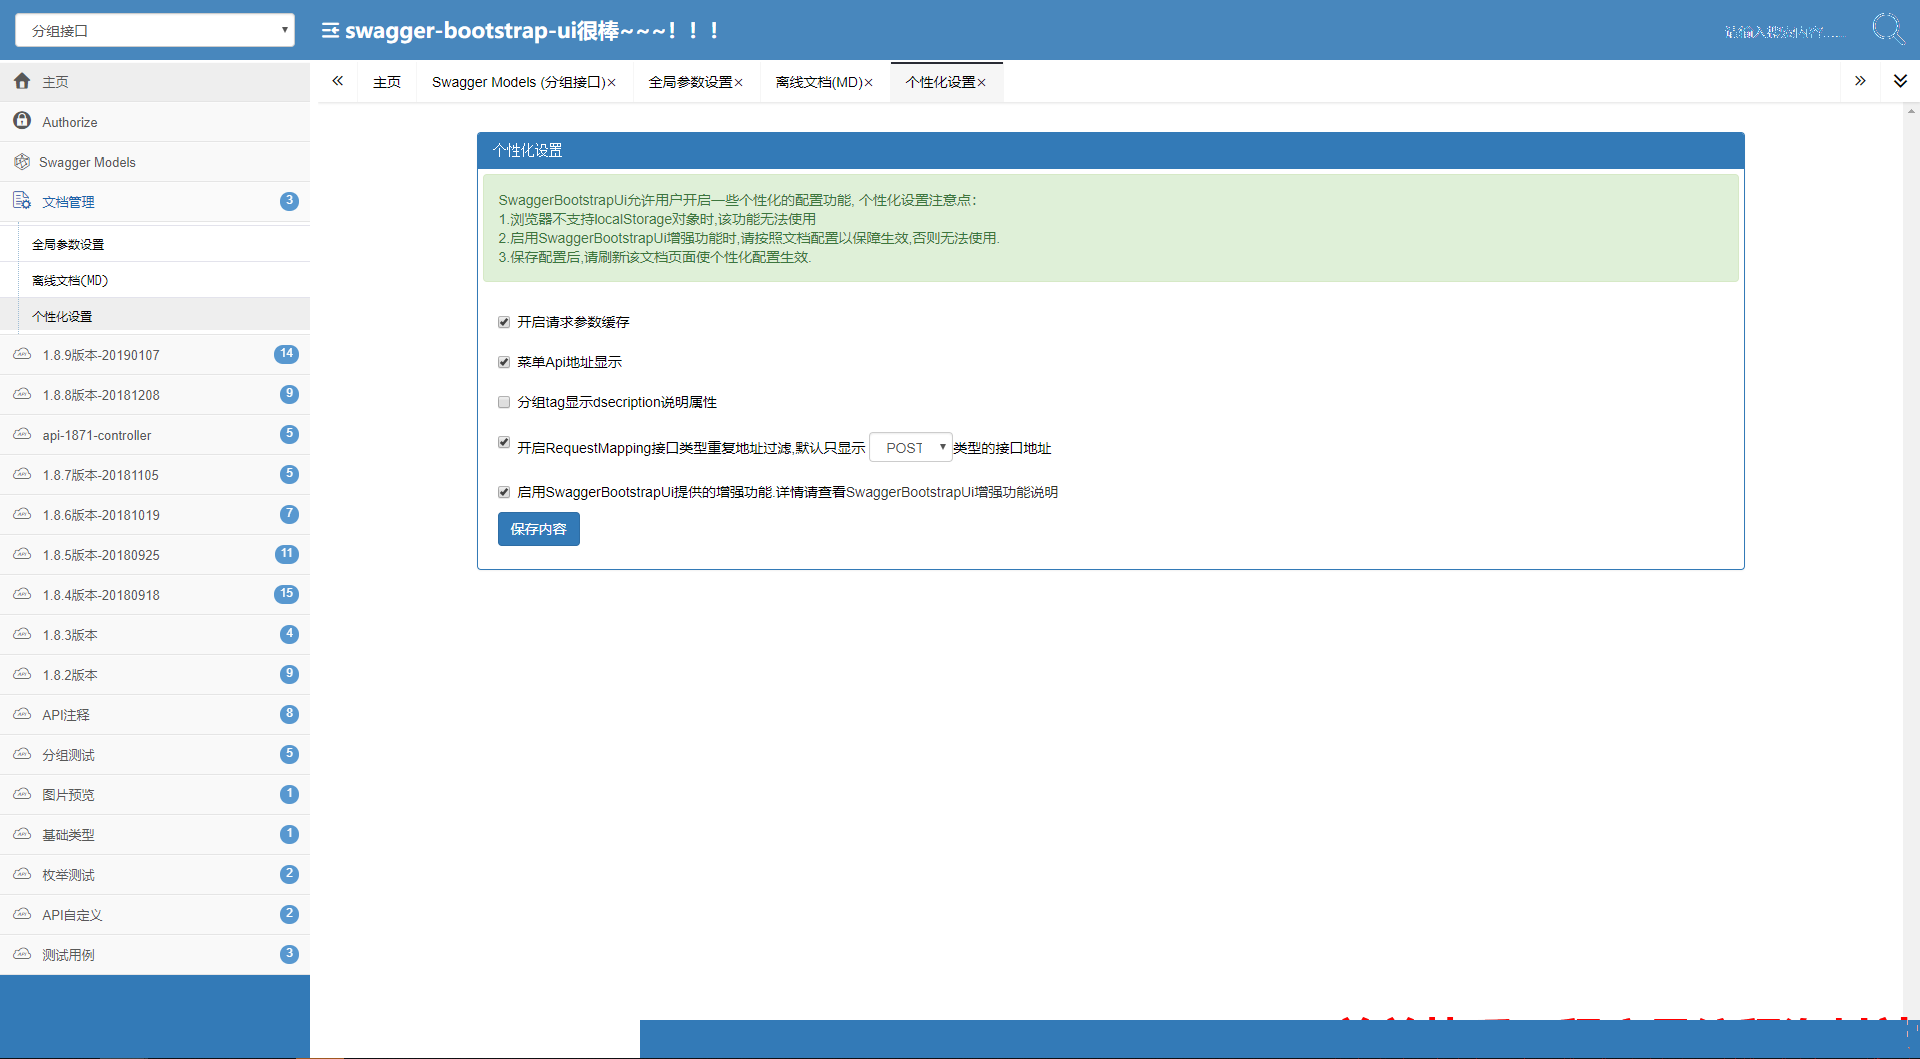Select 个性化设置 in the sidebar submenu

[x=155, y=316]
